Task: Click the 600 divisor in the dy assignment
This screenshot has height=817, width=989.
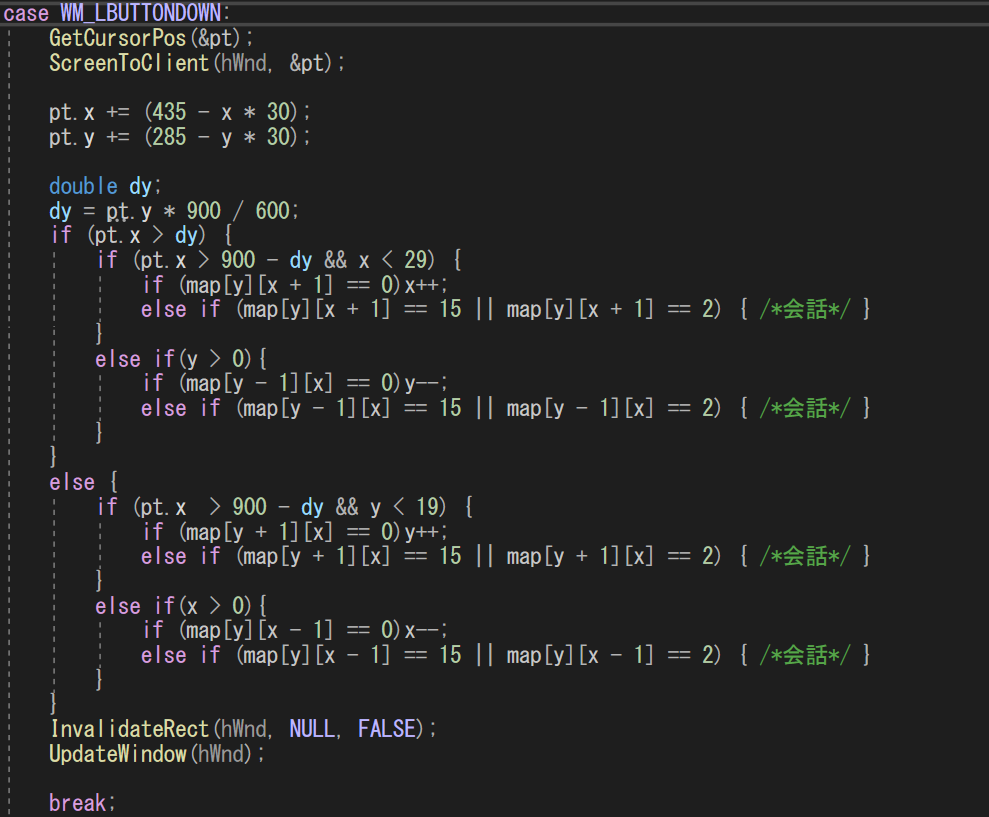Action: pyautogui.click(x=272, y=211)
